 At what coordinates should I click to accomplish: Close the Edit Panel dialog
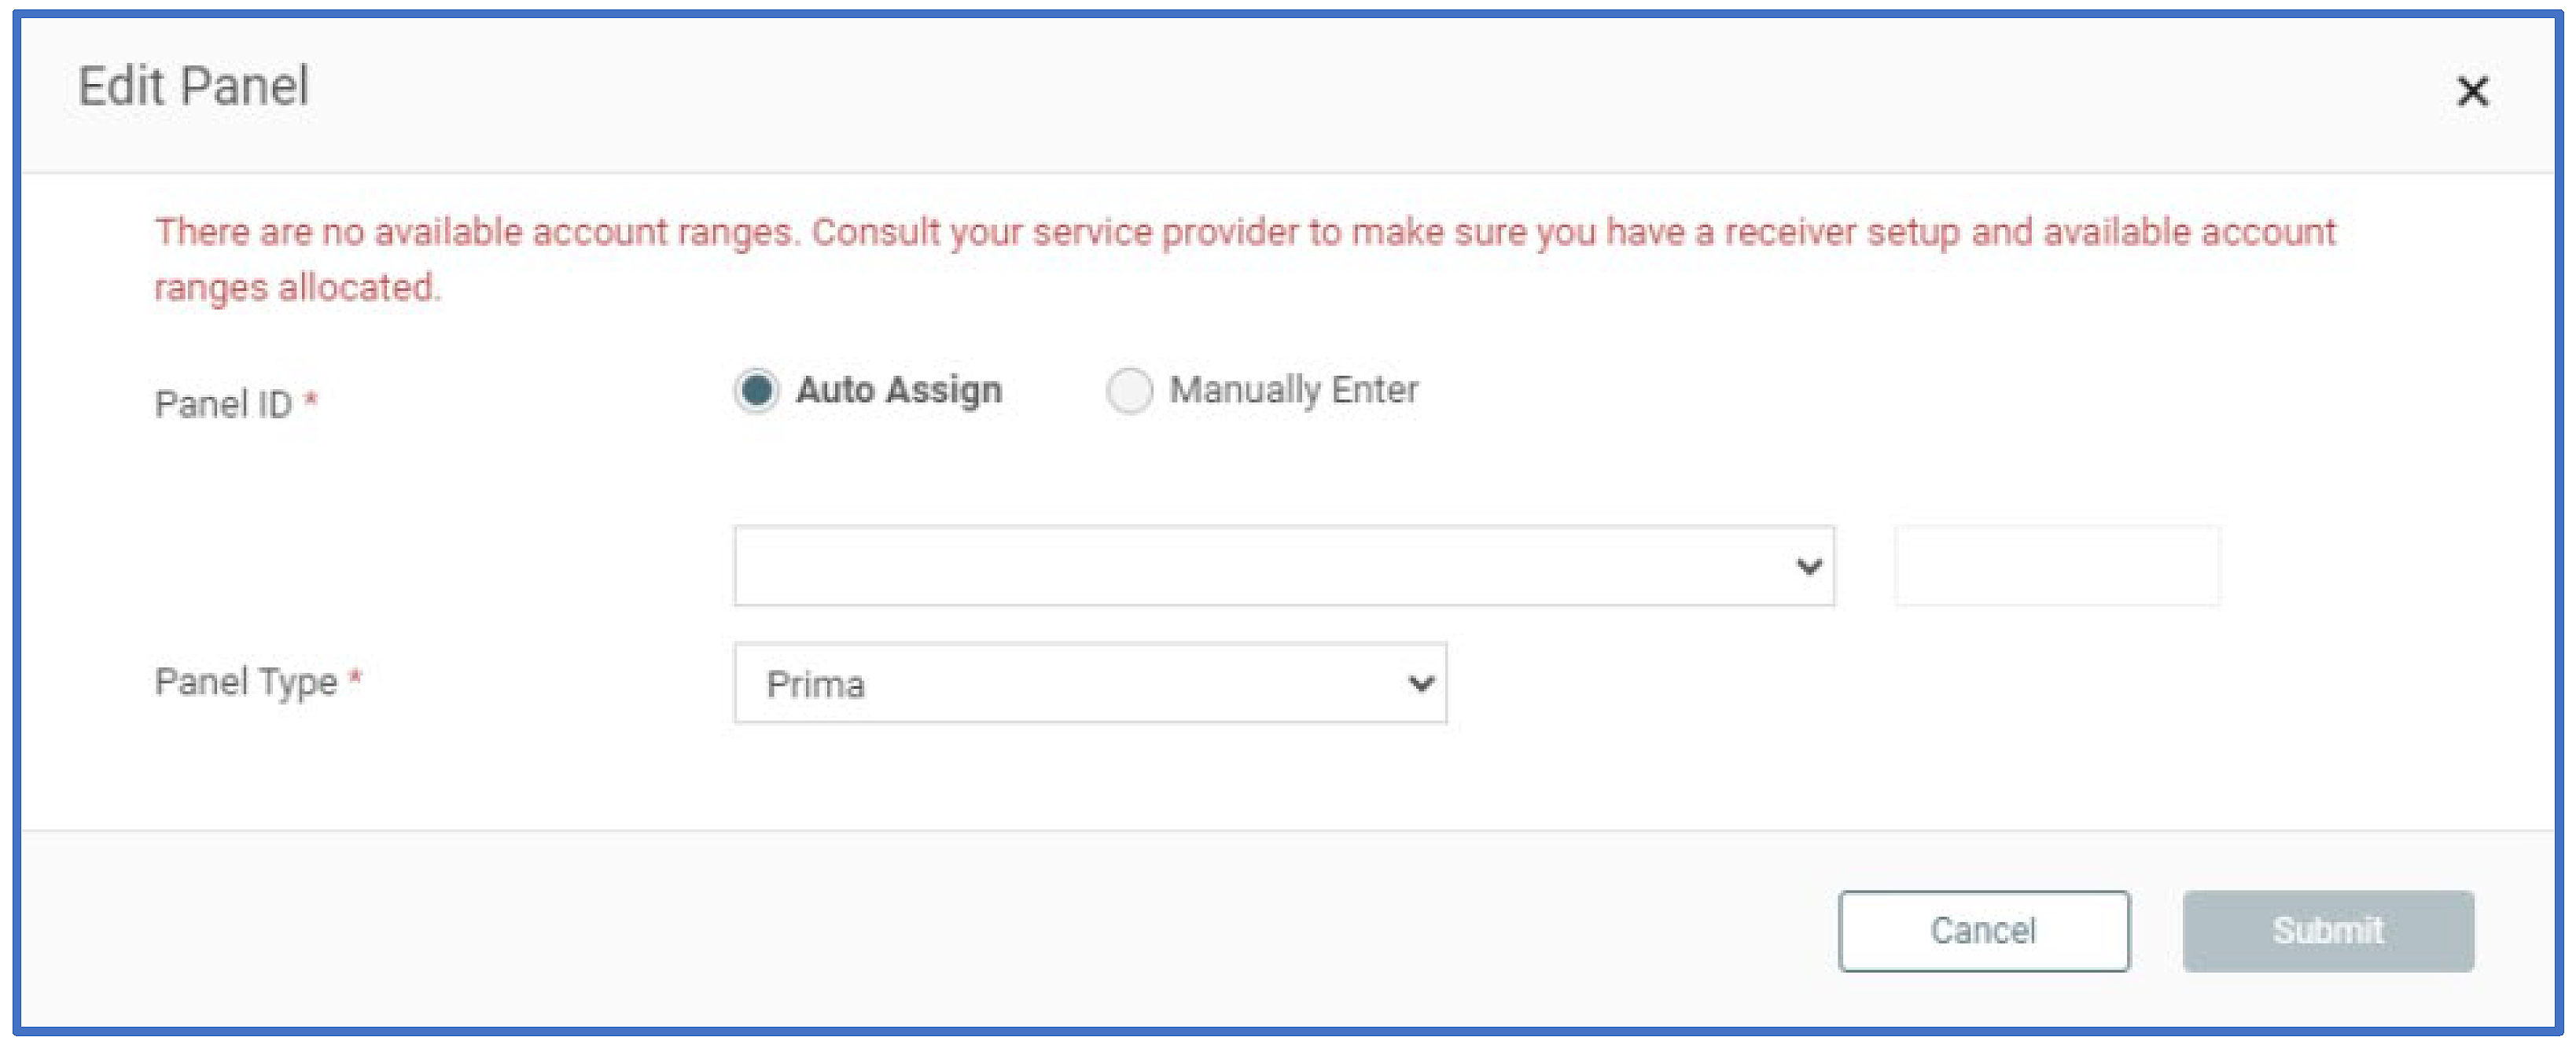(x=2472, y=91)
